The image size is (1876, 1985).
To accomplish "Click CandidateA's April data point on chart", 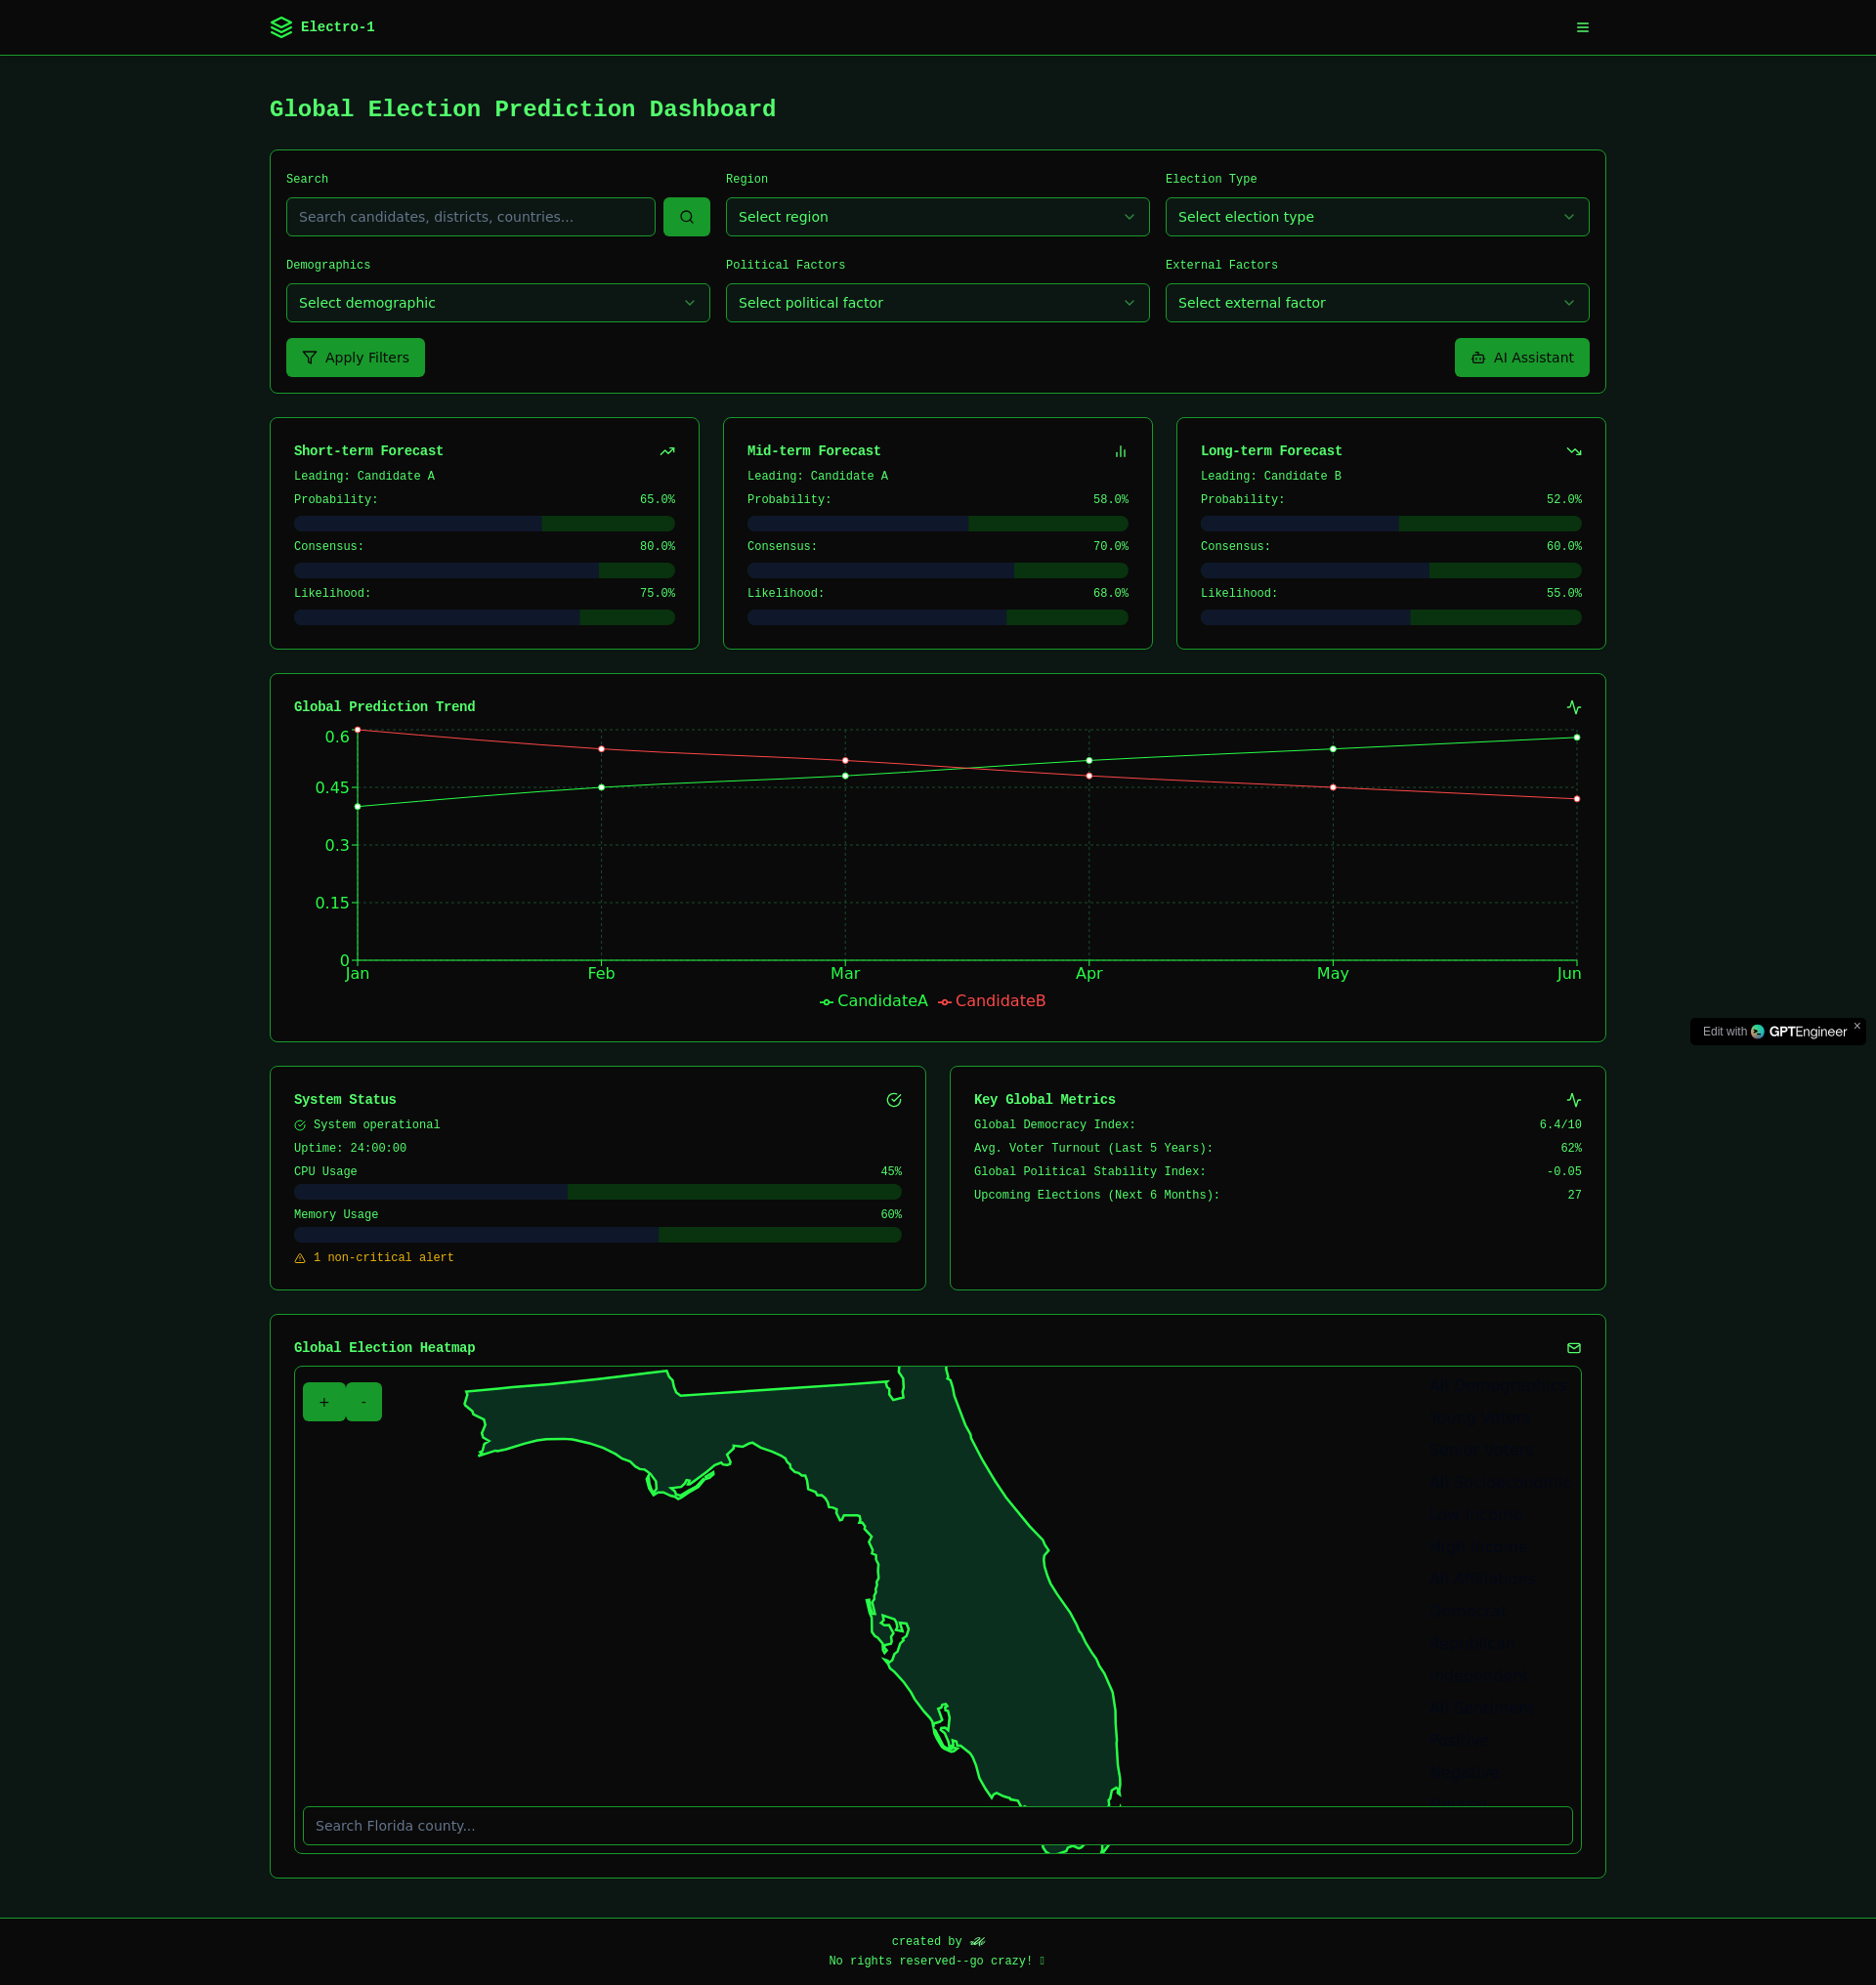I will [1089, 761].
